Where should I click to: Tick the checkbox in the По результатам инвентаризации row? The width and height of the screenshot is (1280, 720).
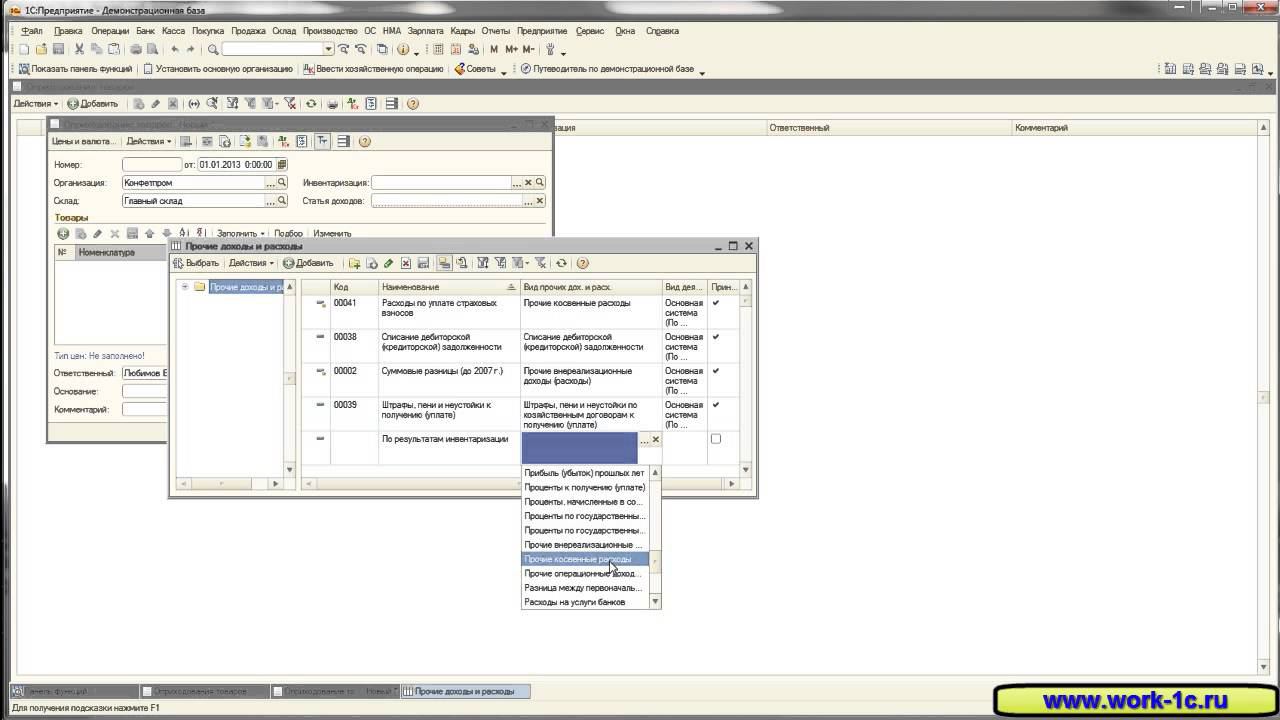pos(715,439)
